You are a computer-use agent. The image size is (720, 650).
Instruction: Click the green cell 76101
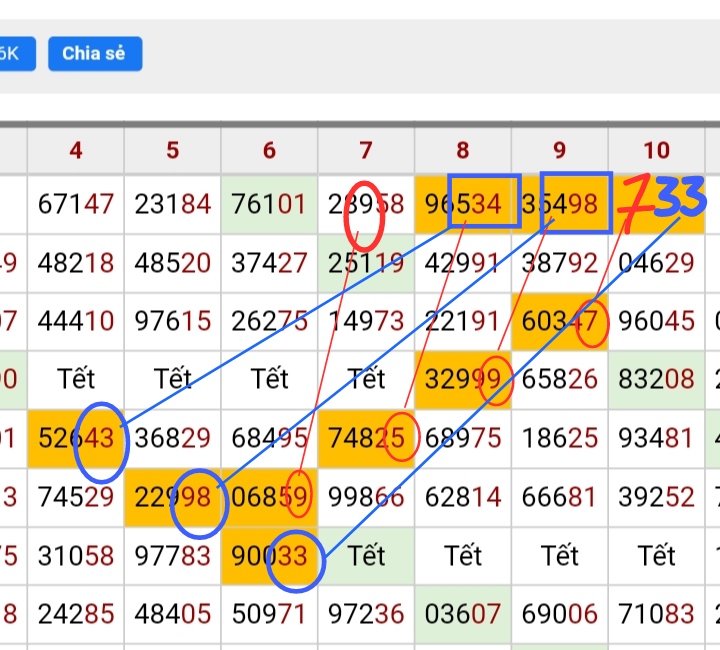tap(270, 204)
